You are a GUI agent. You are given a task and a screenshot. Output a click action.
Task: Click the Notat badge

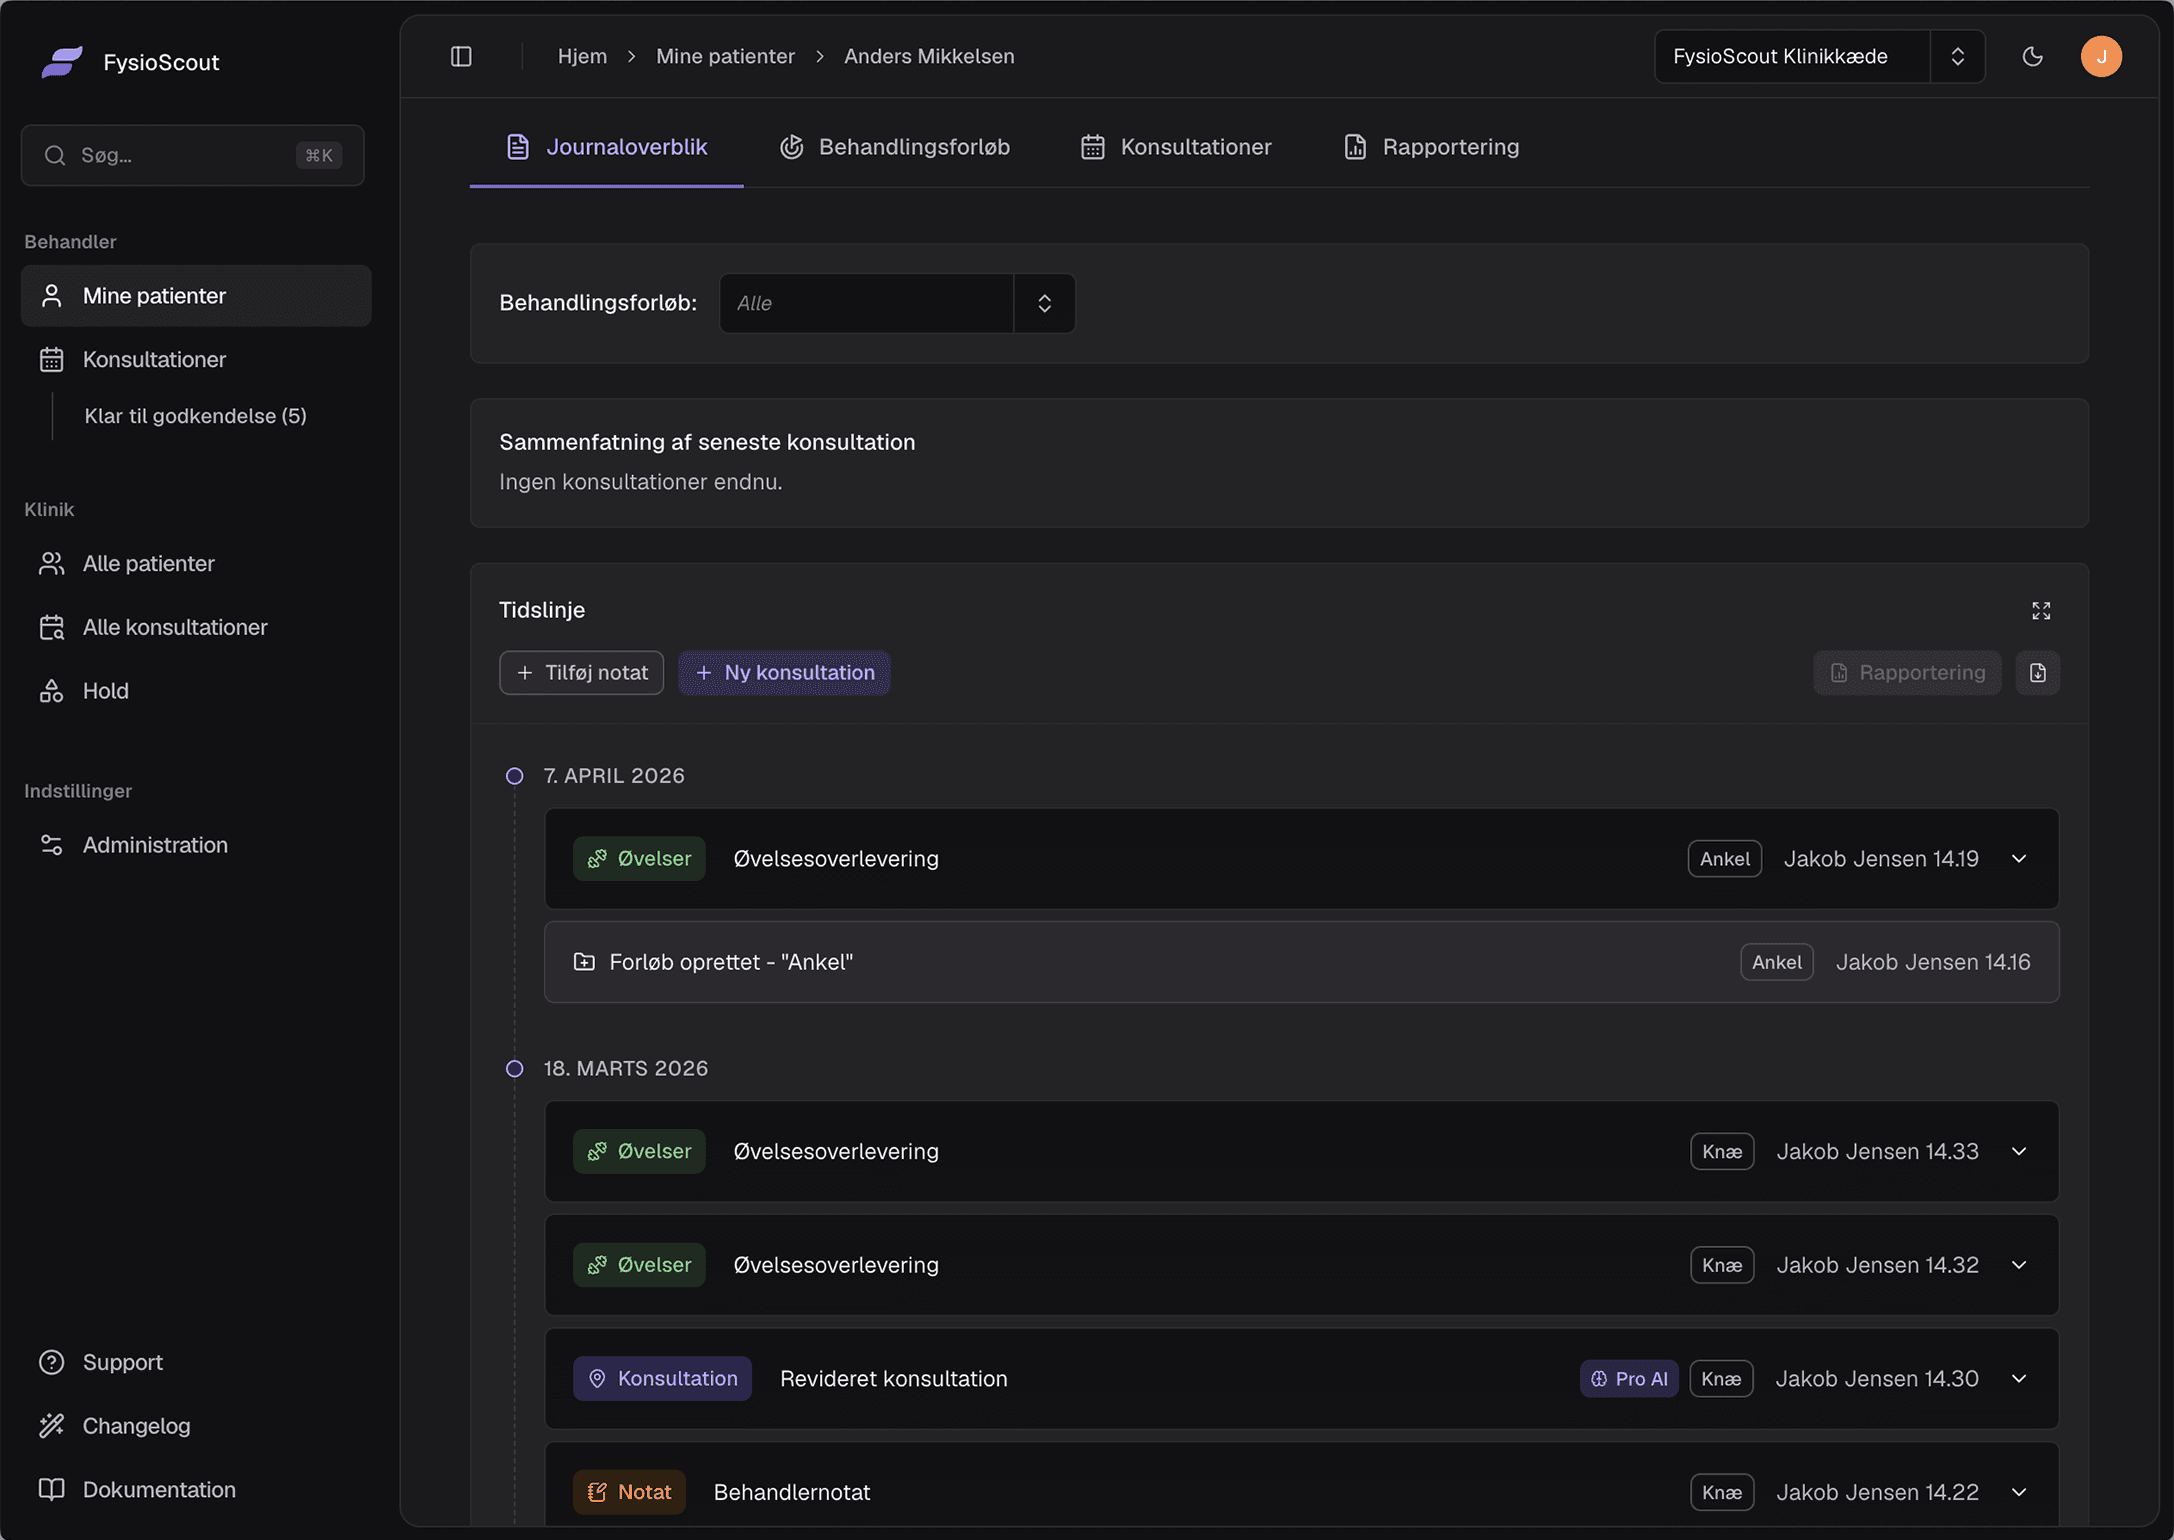tap(629, 1493)
